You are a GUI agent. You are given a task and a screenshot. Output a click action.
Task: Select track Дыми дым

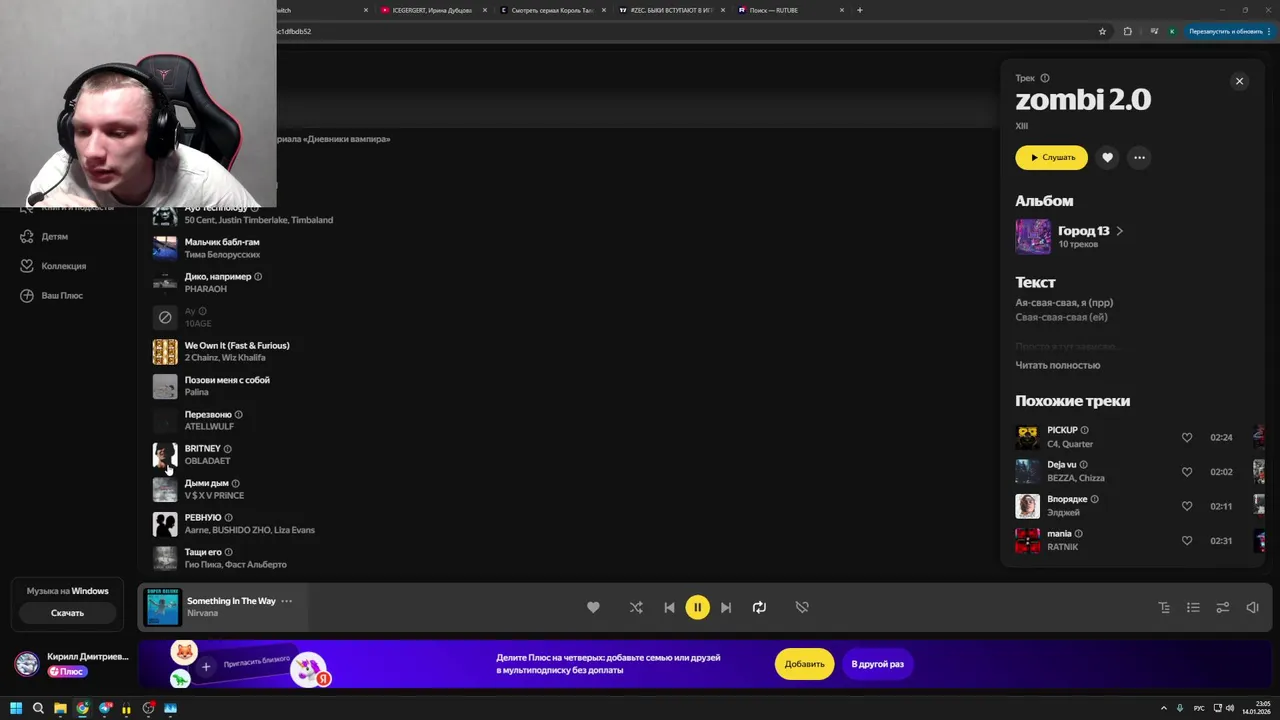point(207,483)
